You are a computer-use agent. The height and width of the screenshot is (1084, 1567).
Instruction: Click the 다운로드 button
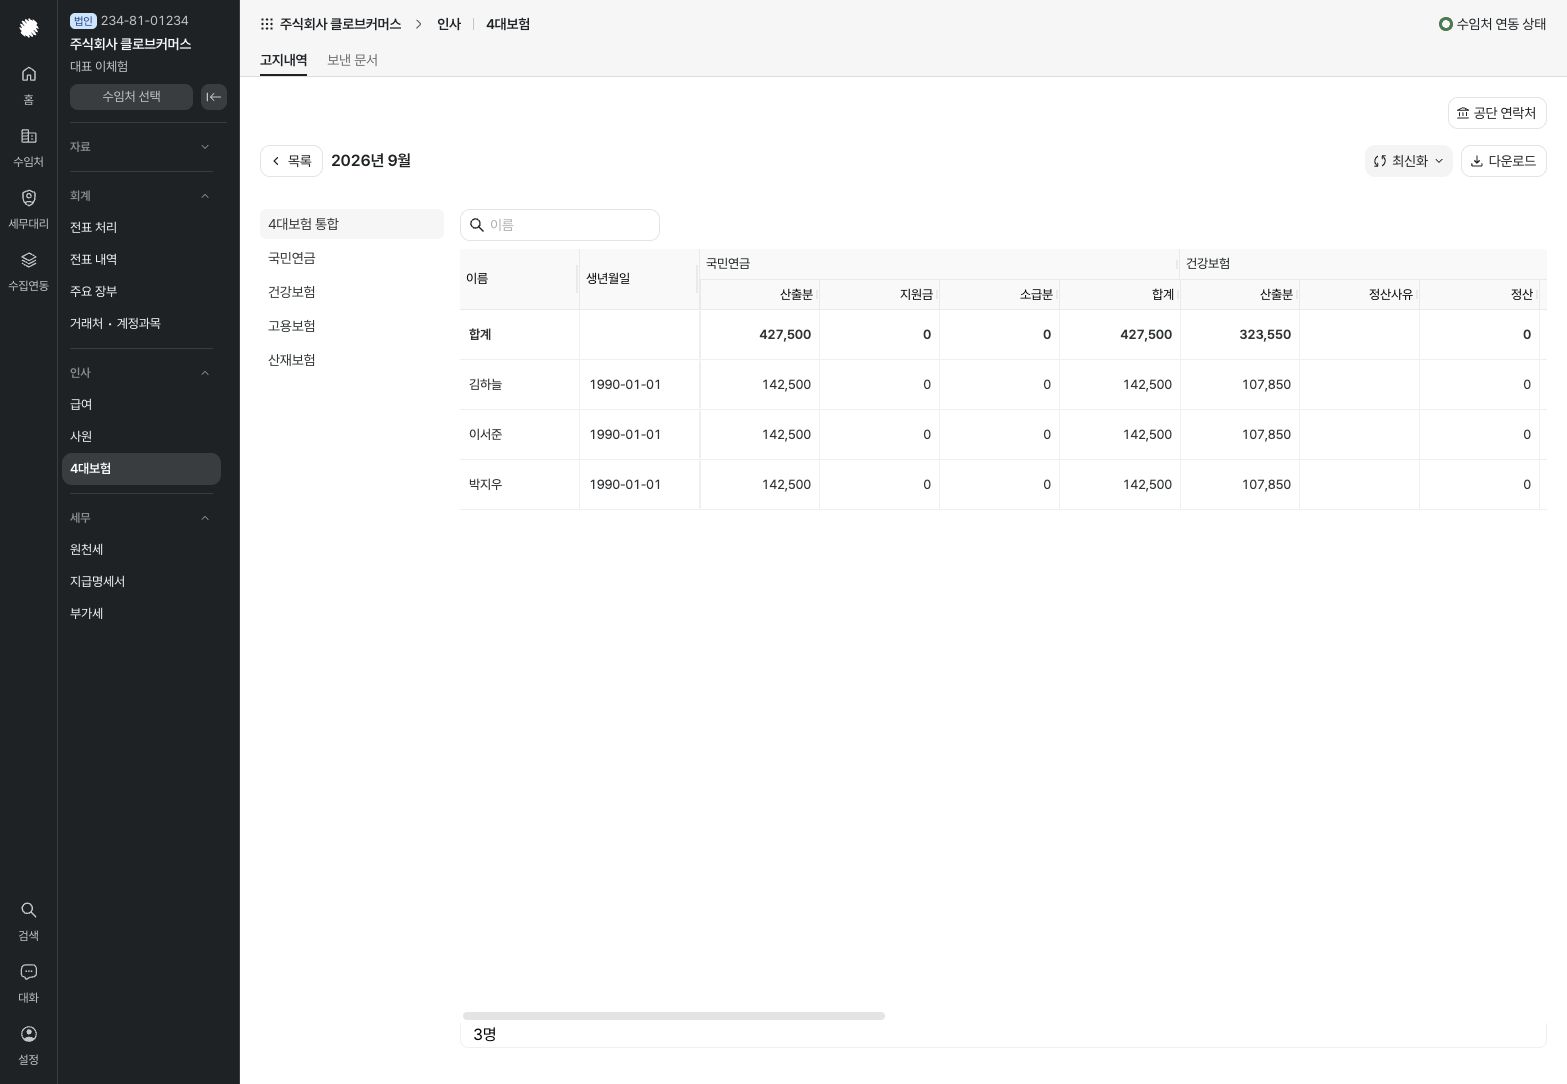1504,161
